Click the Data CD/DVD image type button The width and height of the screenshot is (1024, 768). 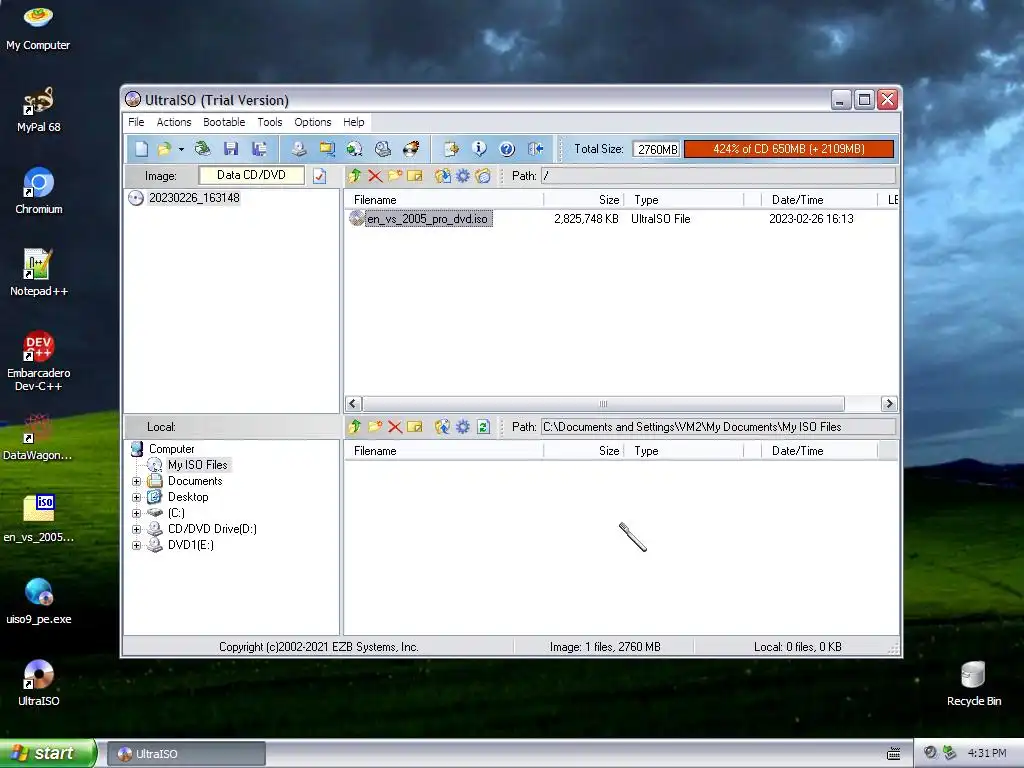[251, 175]
